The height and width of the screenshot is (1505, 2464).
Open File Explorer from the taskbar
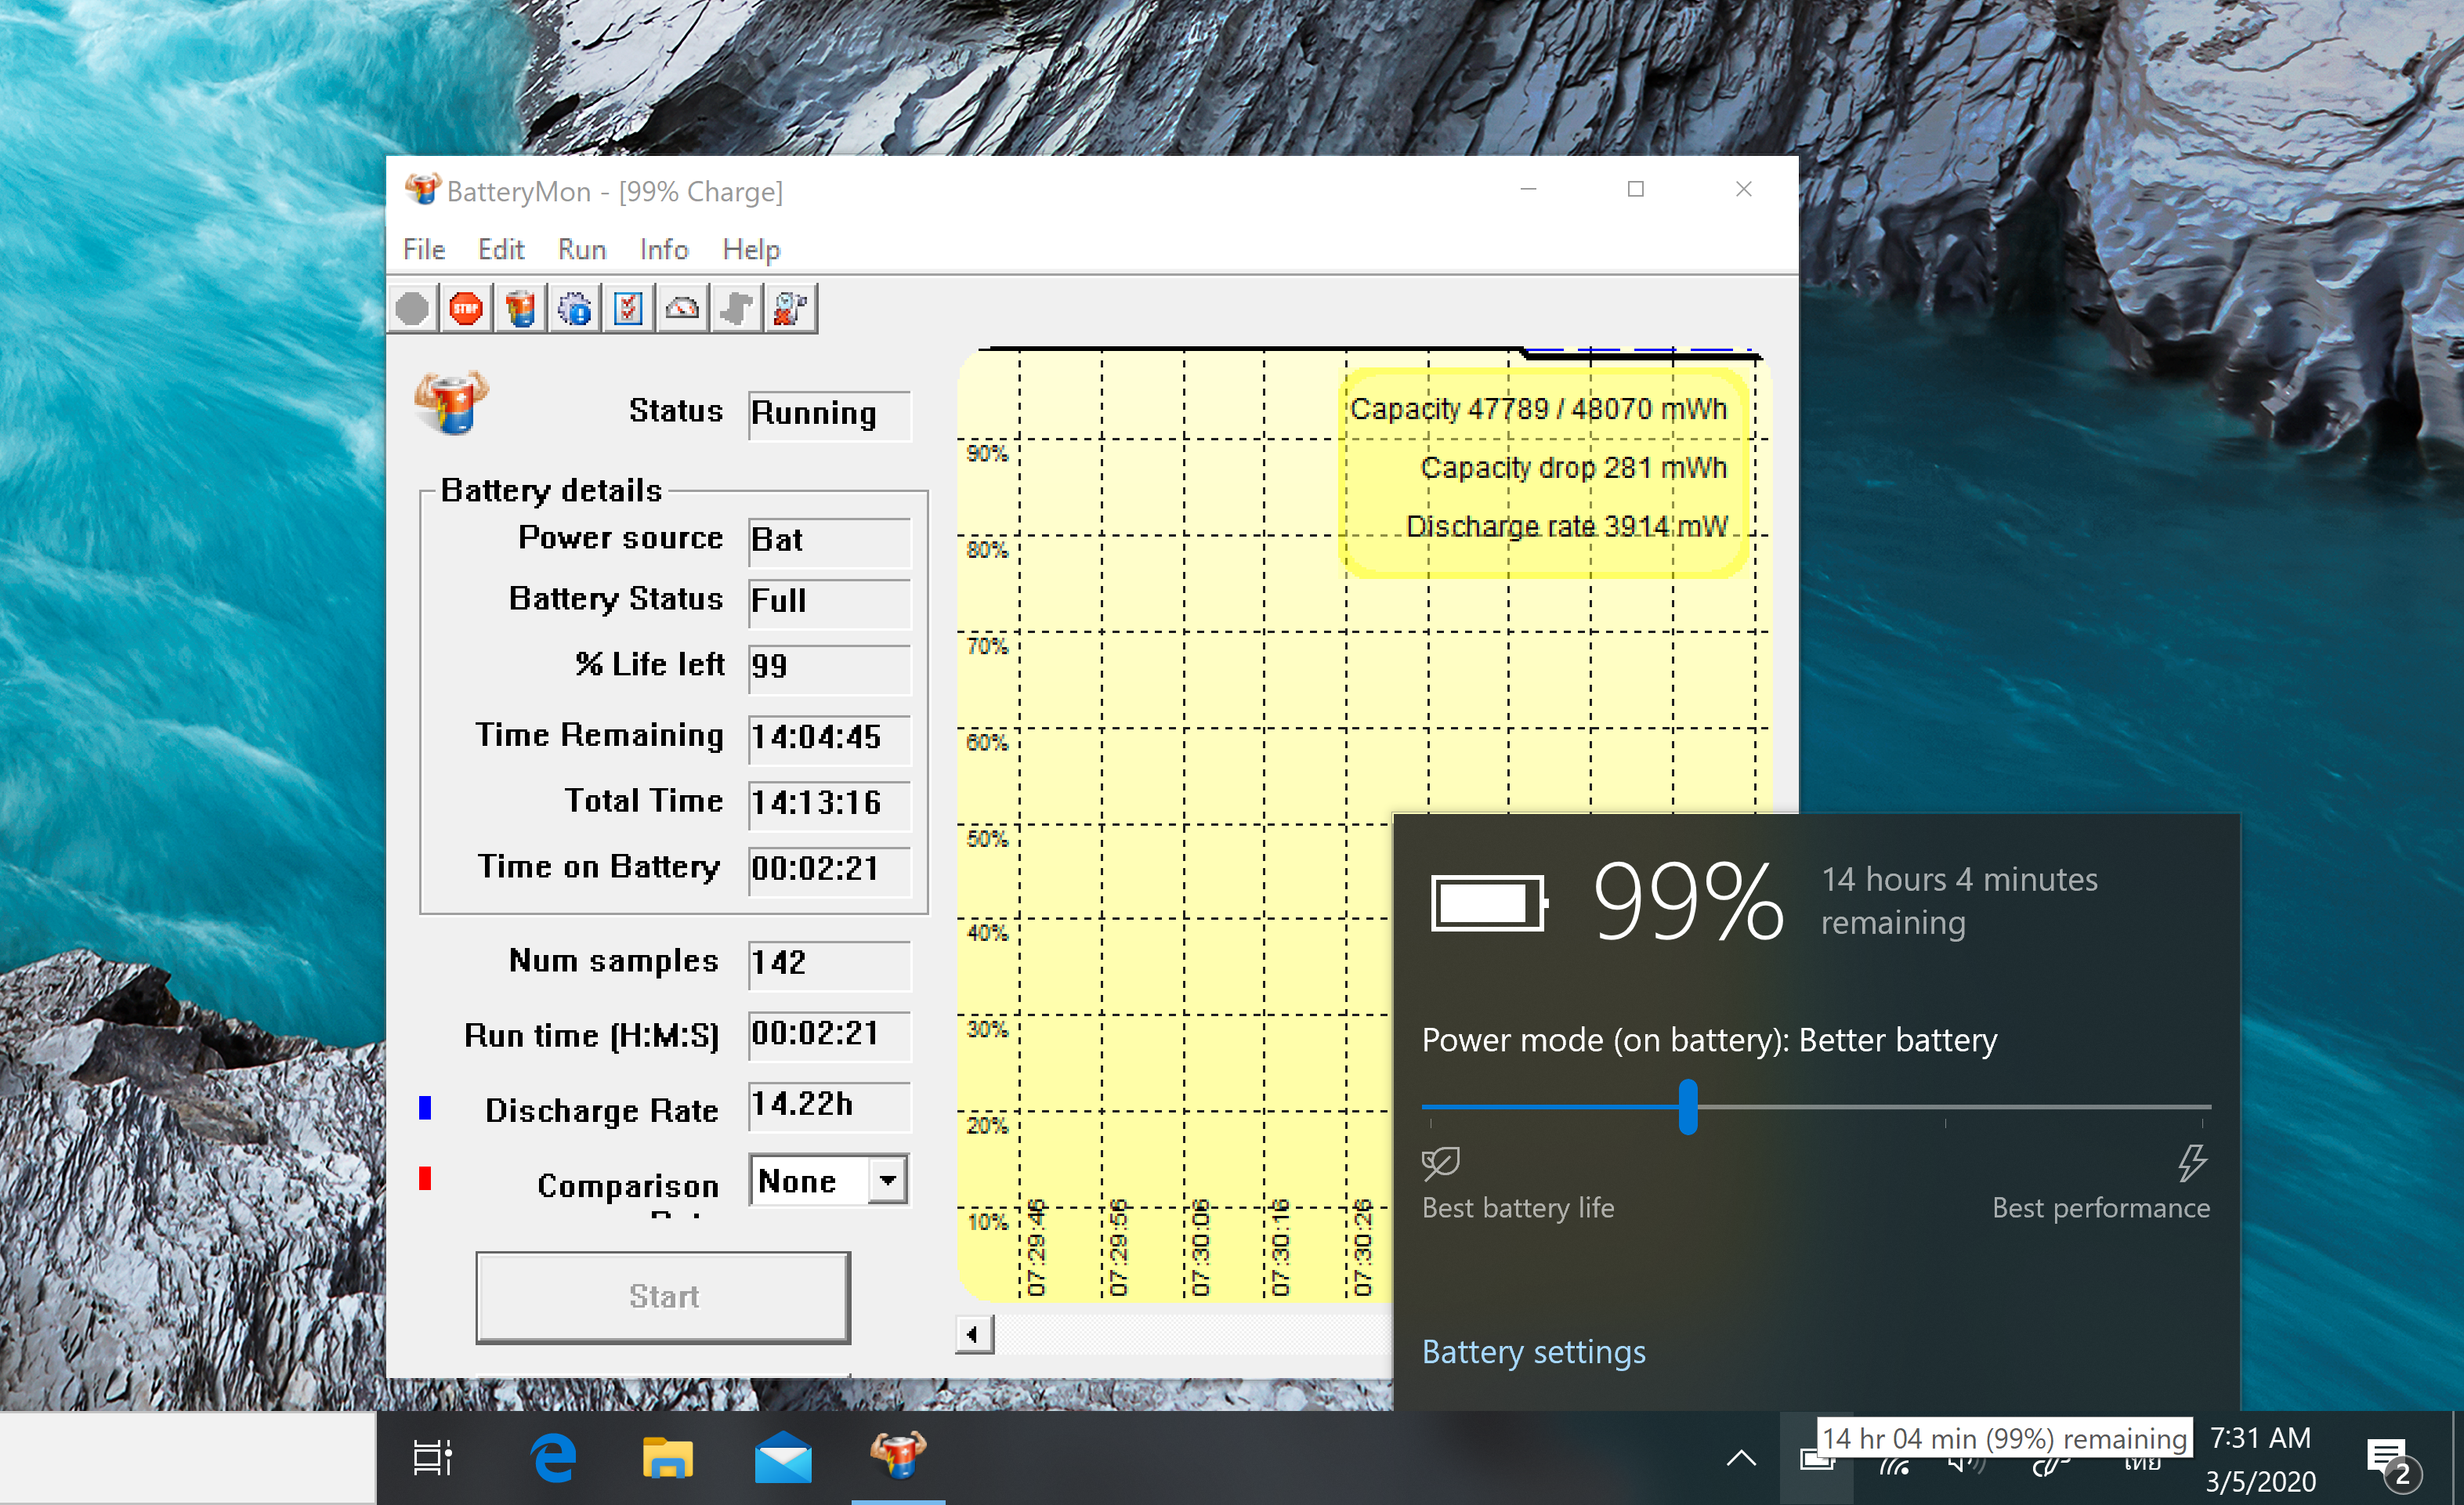667,1457
